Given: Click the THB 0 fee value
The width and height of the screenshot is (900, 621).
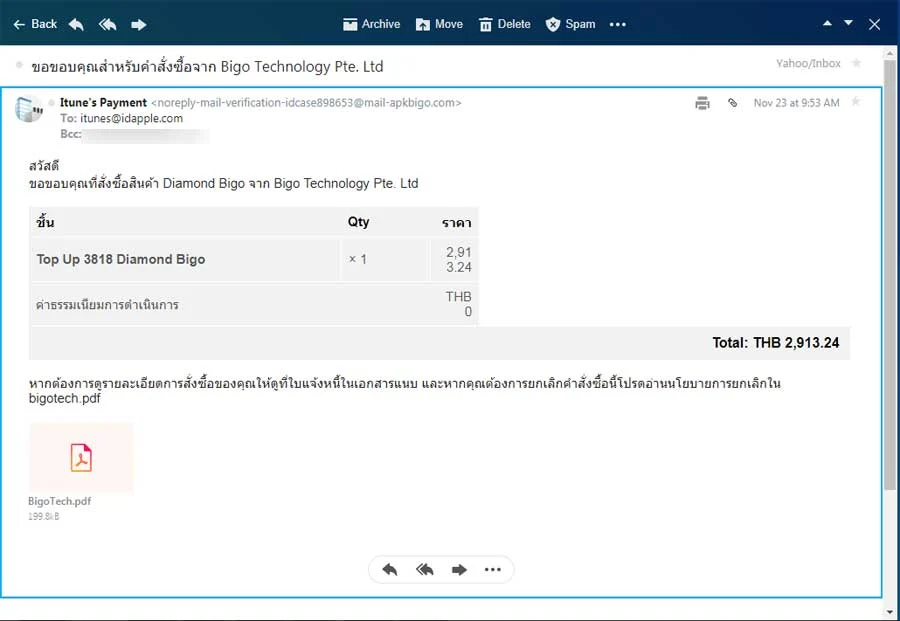Looking at the screenshot, I should [459, 304].
